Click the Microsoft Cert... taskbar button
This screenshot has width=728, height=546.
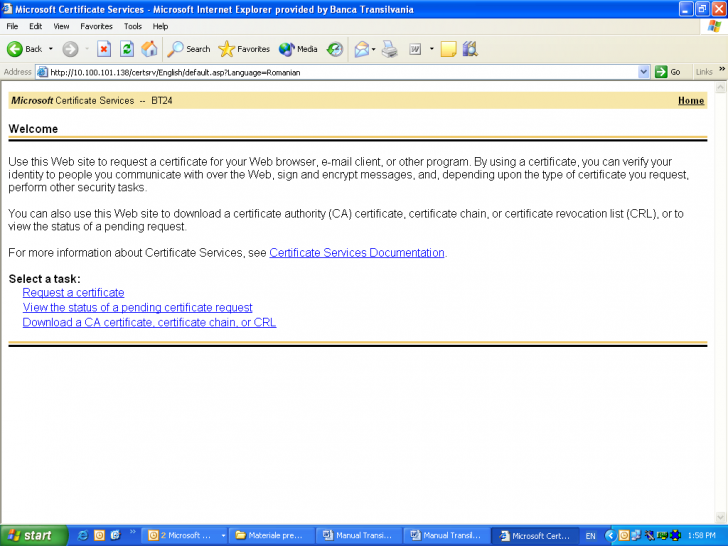535,535
